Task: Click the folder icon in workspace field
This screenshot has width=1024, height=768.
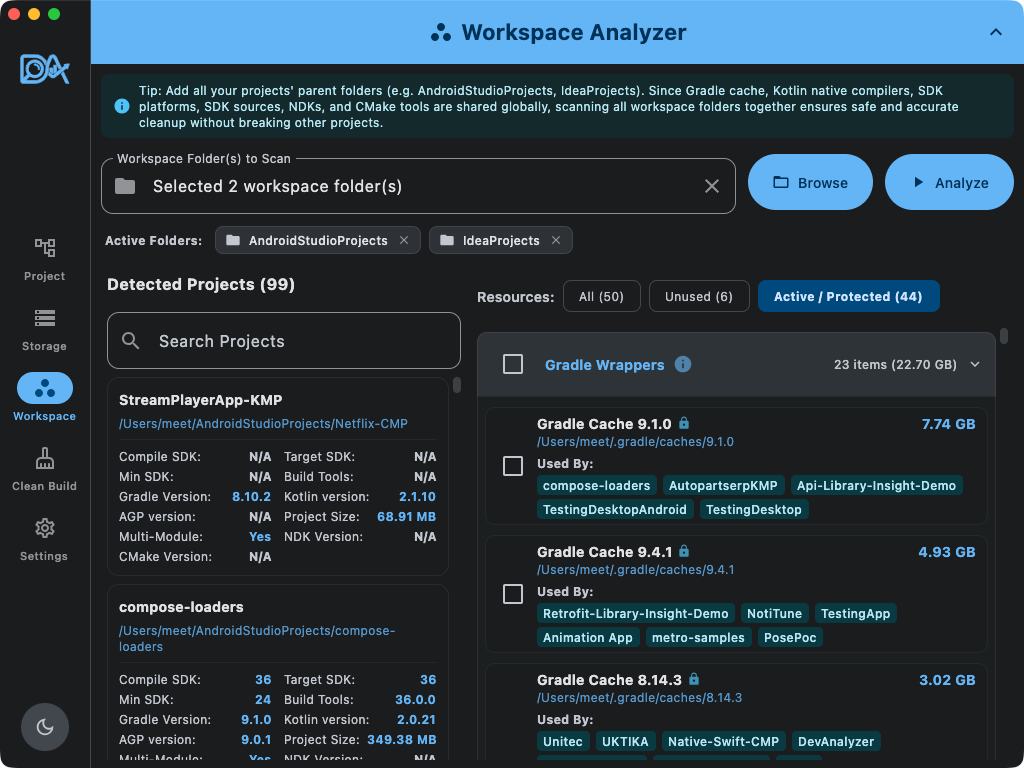Action: coord(125,186)
